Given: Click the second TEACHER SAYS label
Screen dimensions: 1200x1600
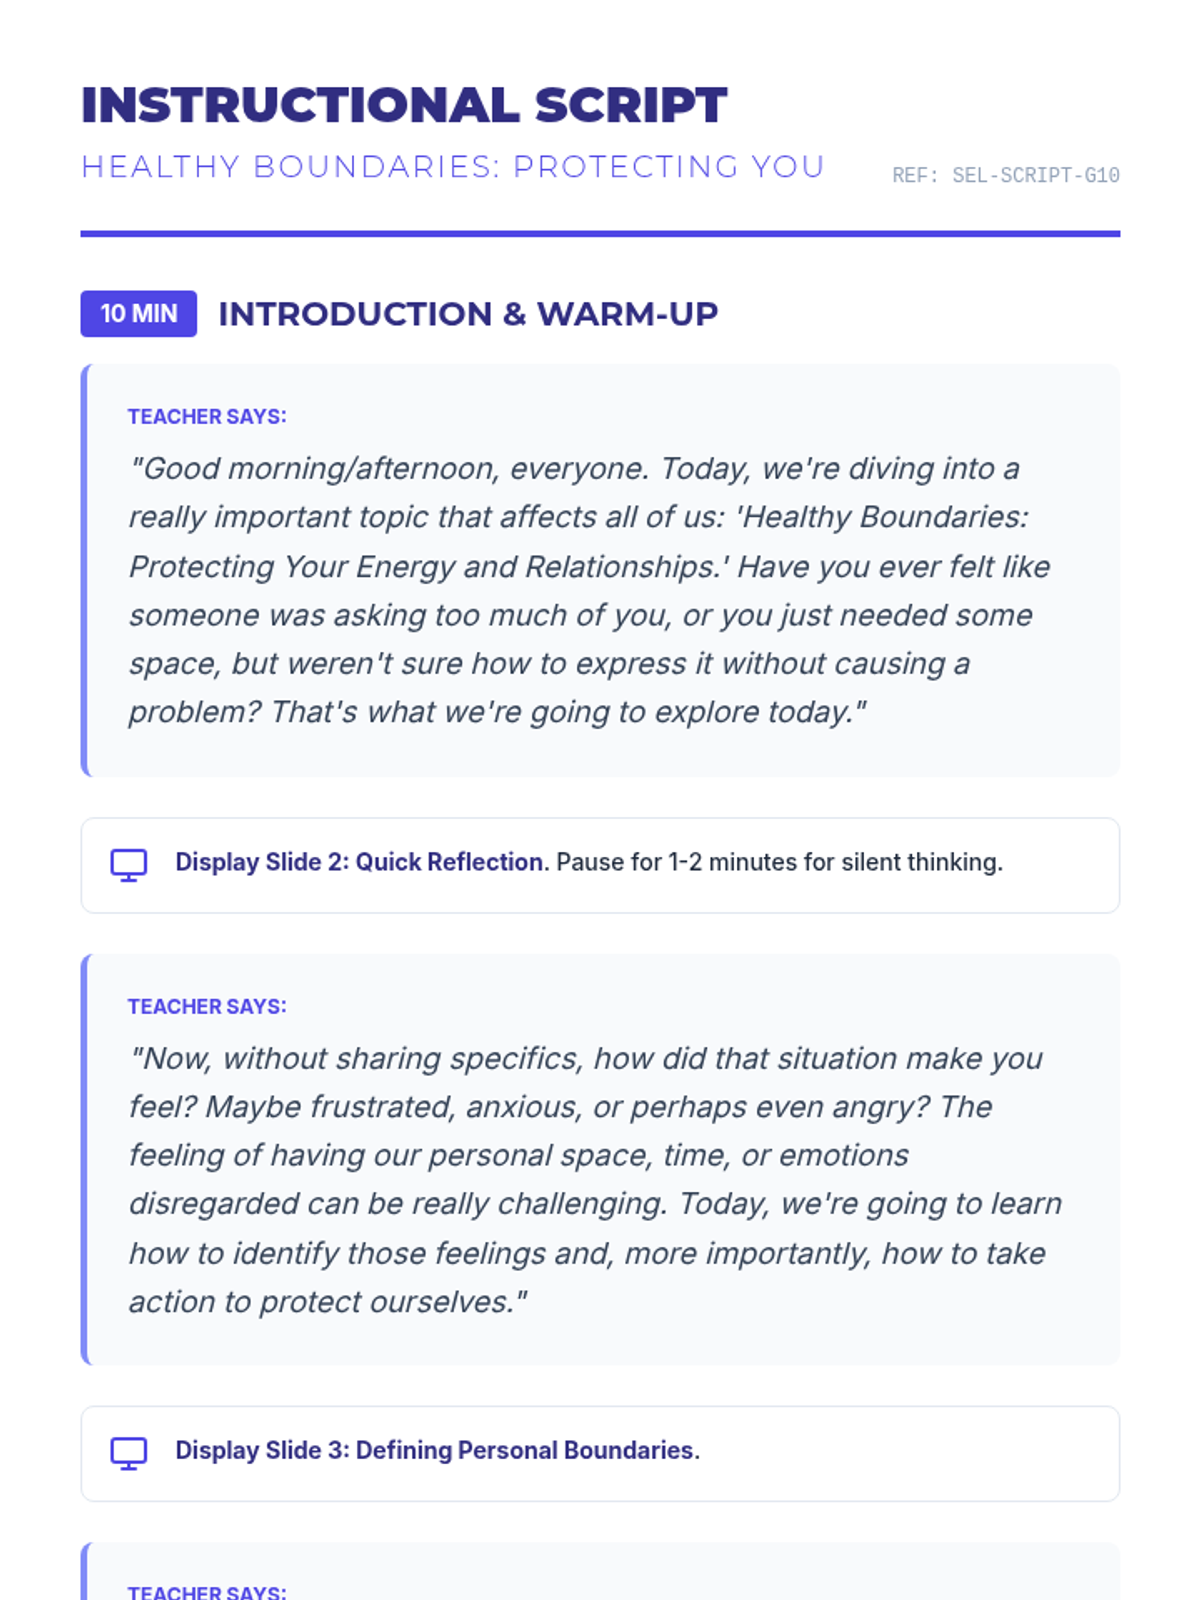Looking at the screenshot, I should 207,1006.
